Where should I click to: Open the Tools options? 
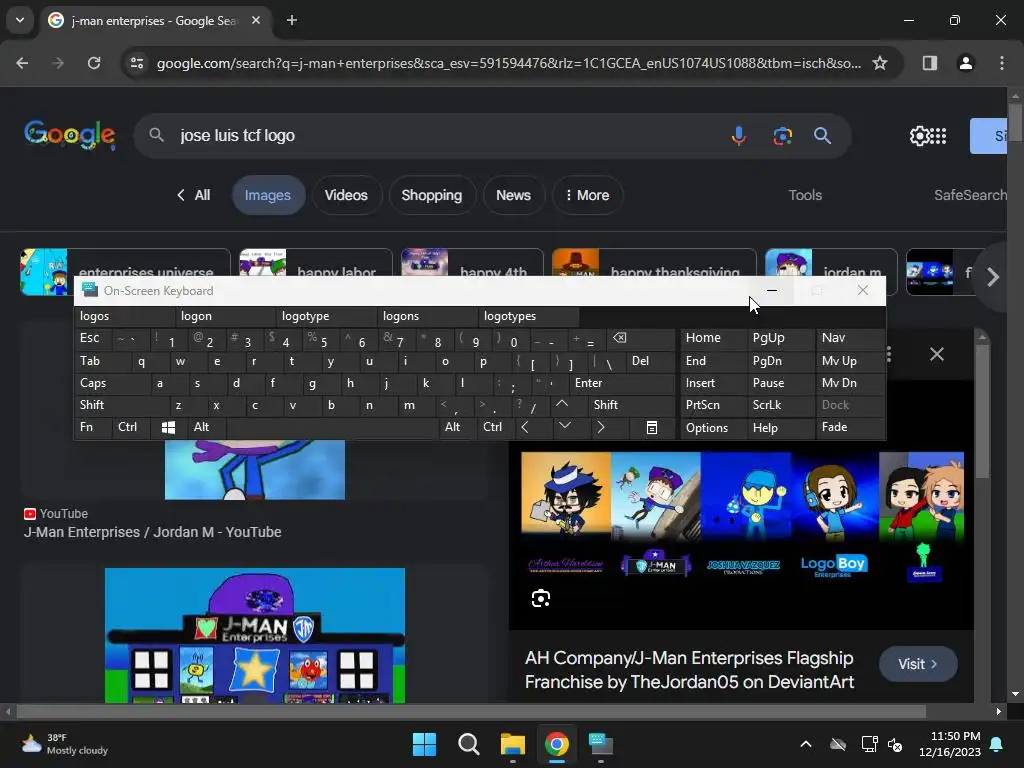coord(805,195)
